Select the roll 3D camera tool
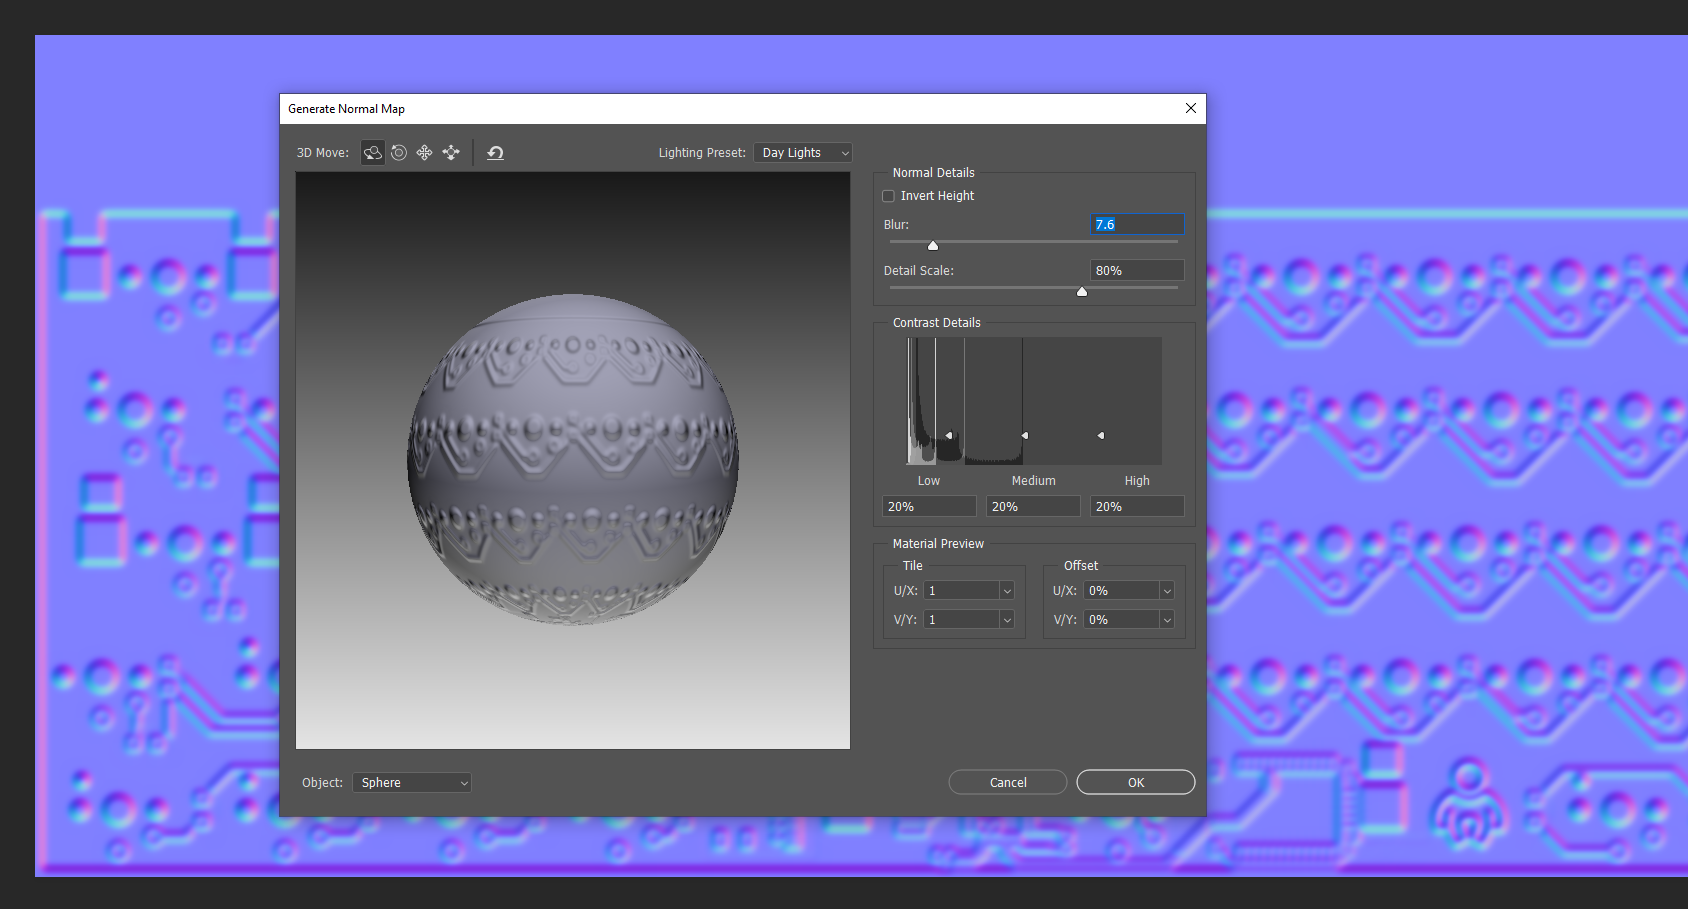Viewport: 1688px width, 909px height. pos(398,152)
